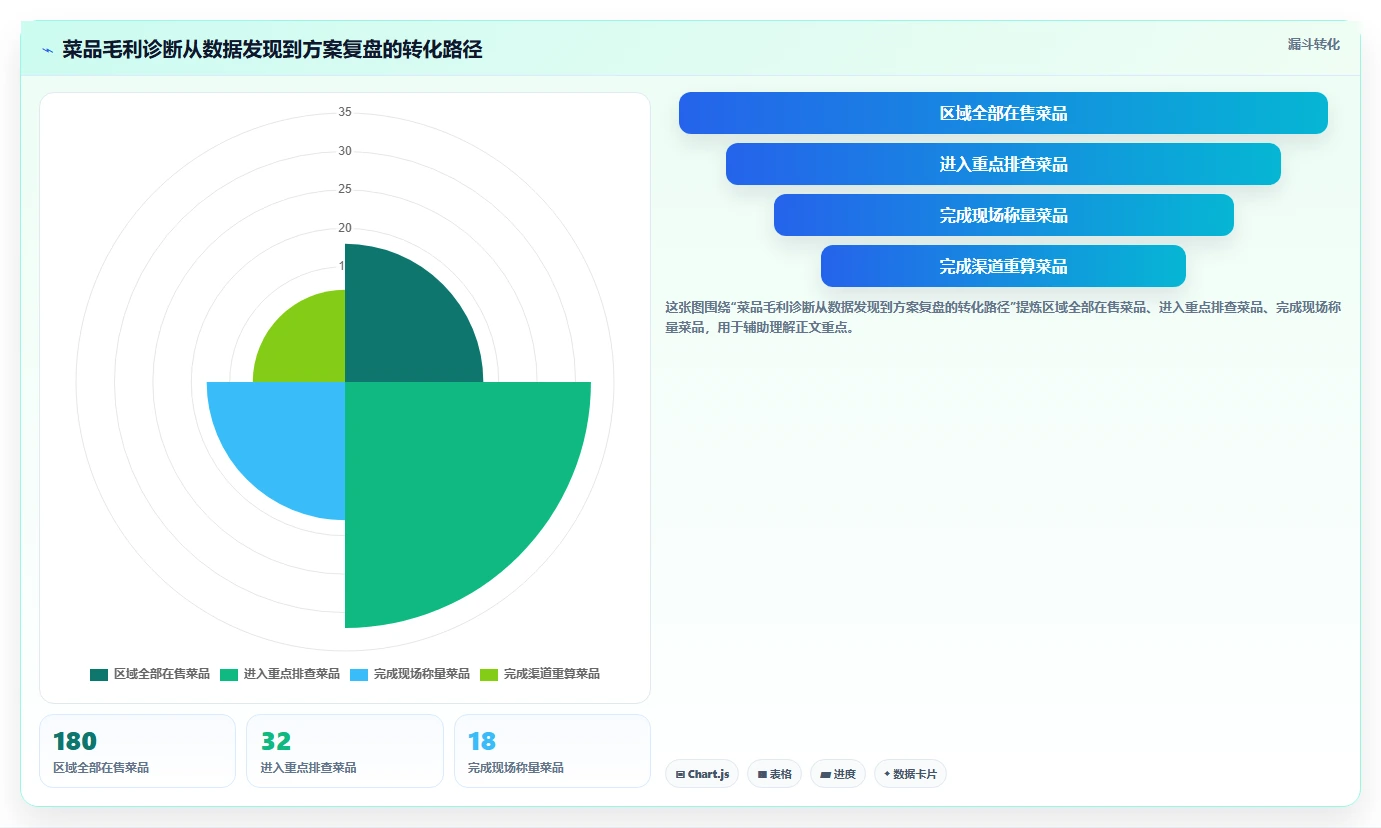Screen dimensions: 1381x828
Task: Click the value 180 in the stat card
Action: point(75,741)
